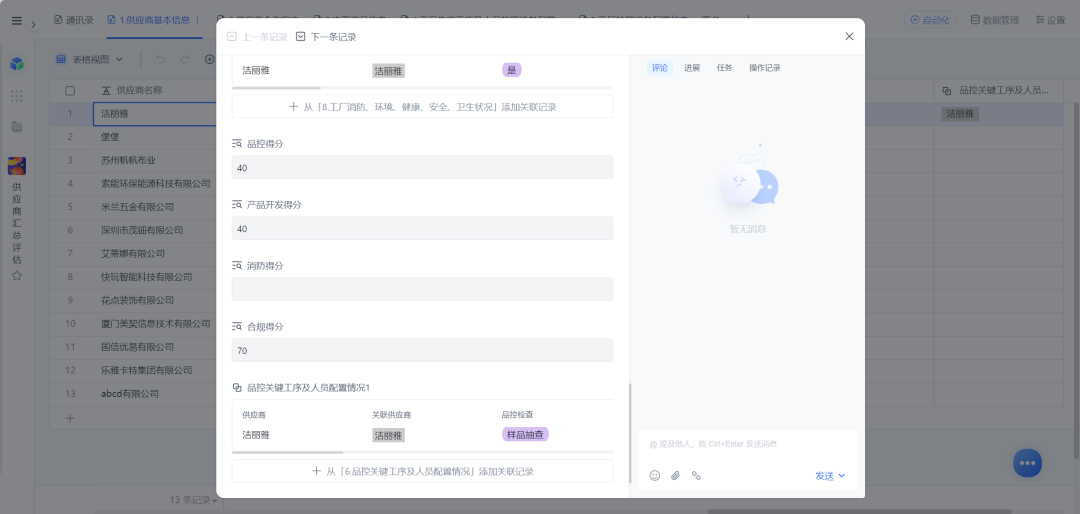This screenshot has height=514, width=1080.
Task: Insert link icon in comment toolbar
Action: [696, 475]
